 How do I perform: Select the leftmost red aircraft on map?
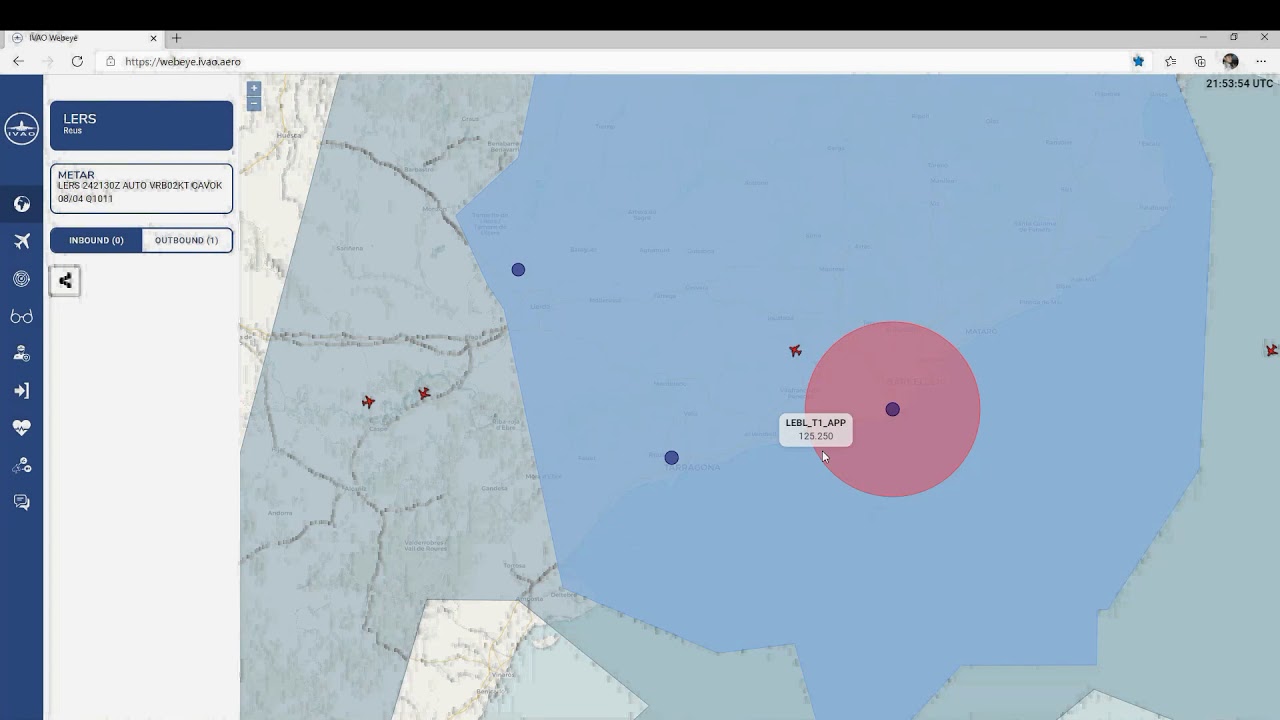[368, 401]
